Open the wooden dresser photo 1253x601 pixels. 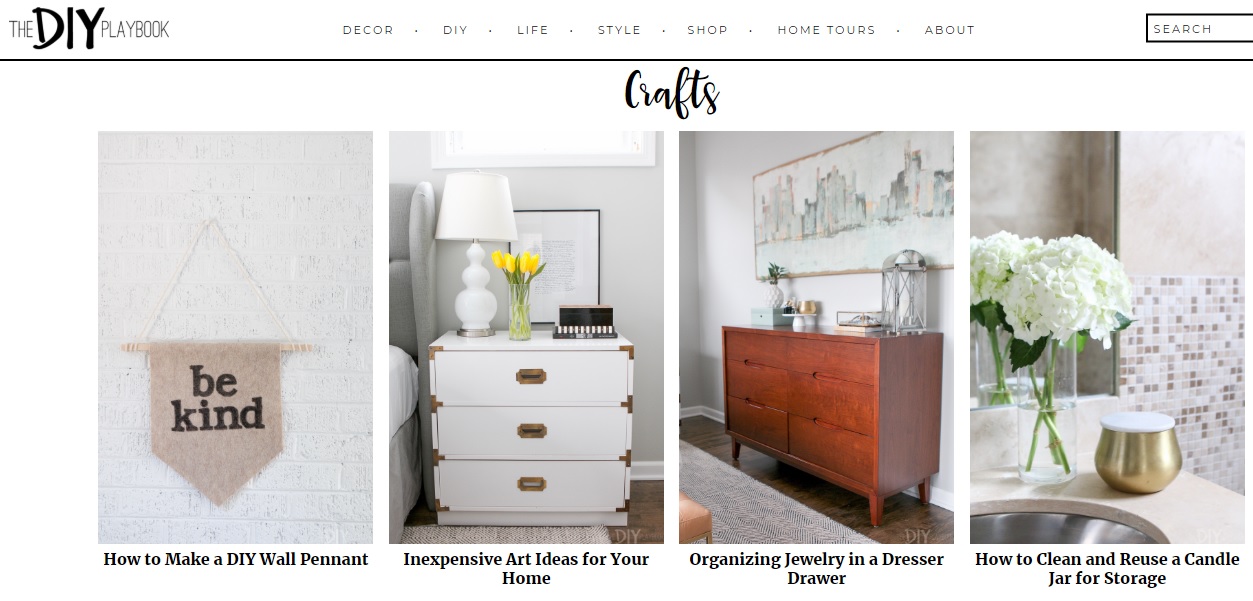[816, 337]
